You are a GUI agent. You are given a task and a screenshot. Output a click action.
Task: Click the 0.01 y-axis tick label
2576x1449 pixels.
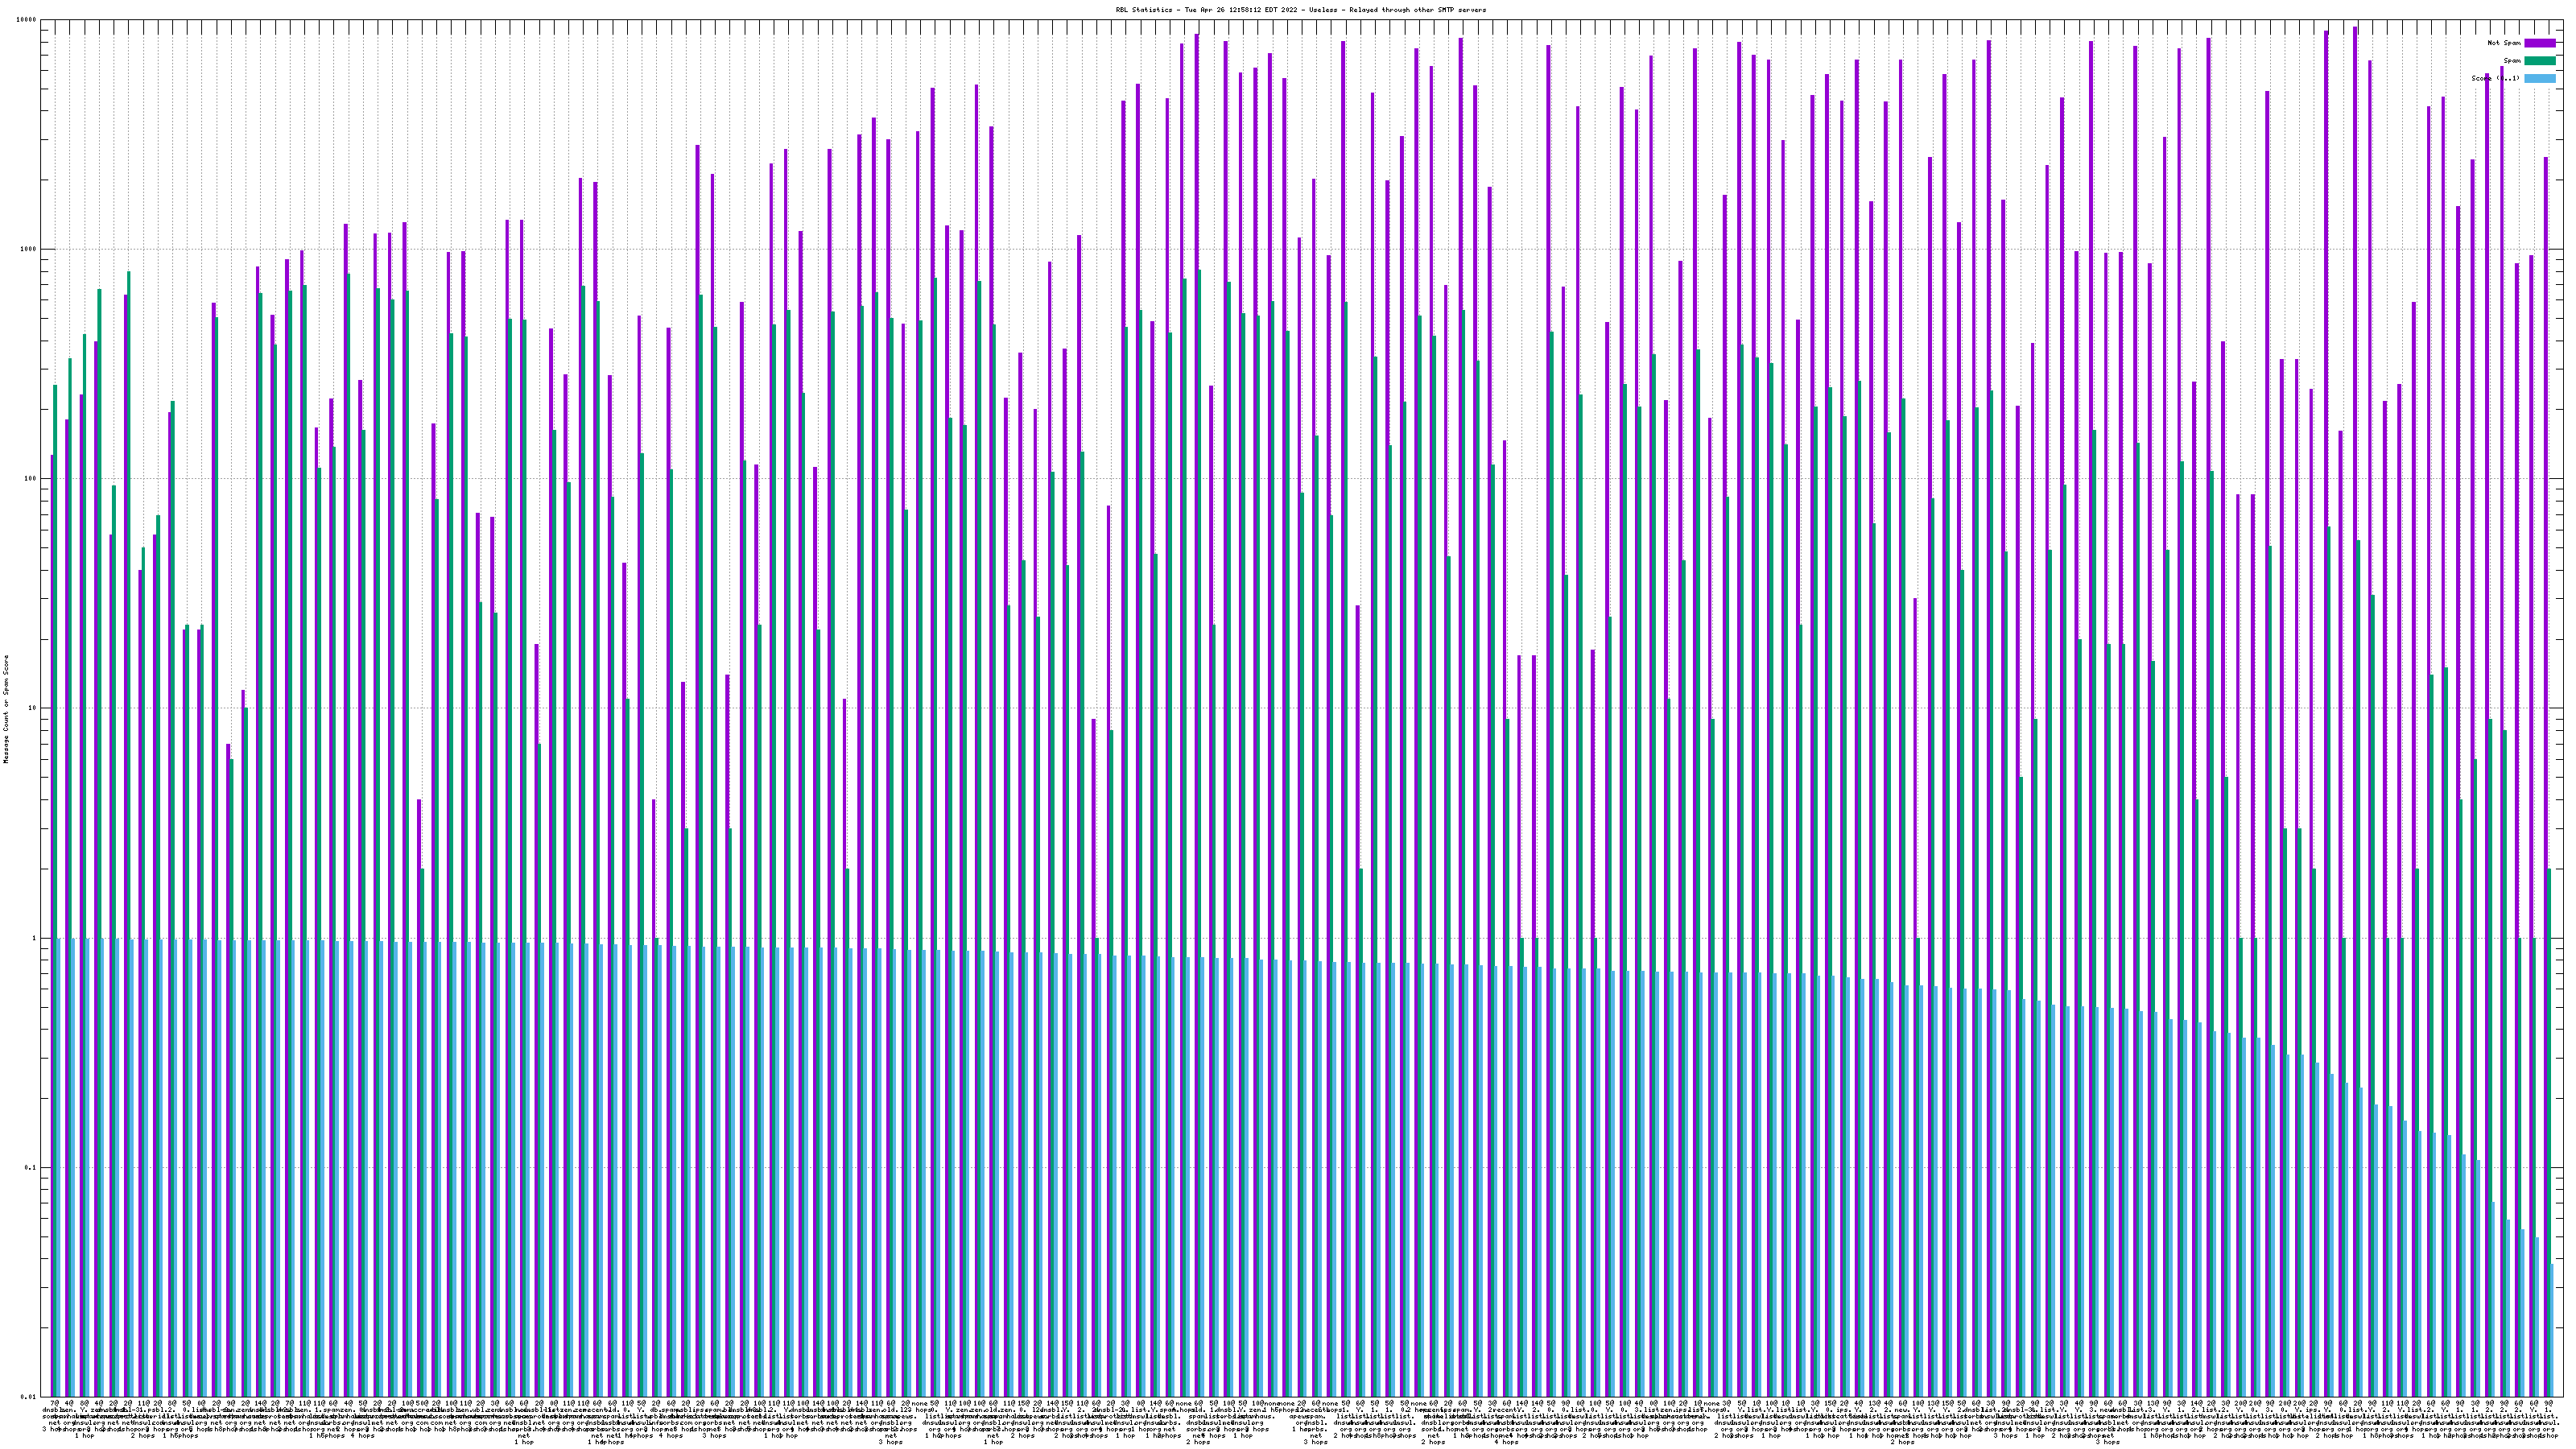pyautogui.click(x=29, y=1397)
